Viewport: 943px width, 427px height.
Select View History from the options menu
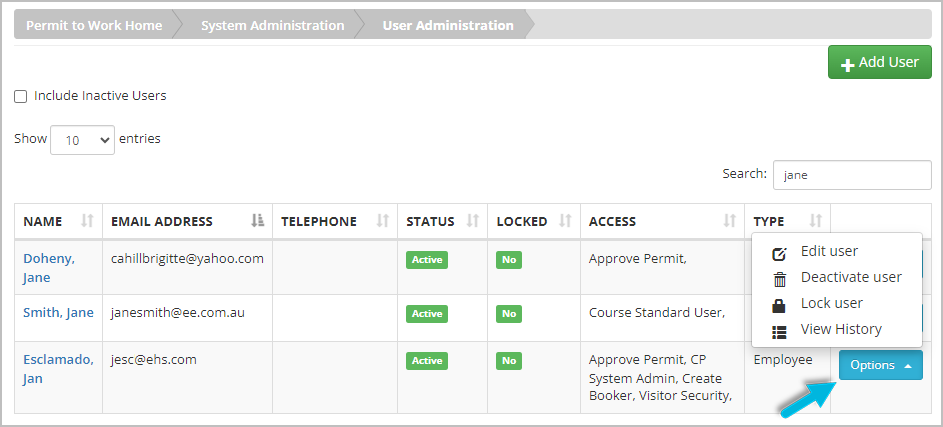click(x=841, y=329)
